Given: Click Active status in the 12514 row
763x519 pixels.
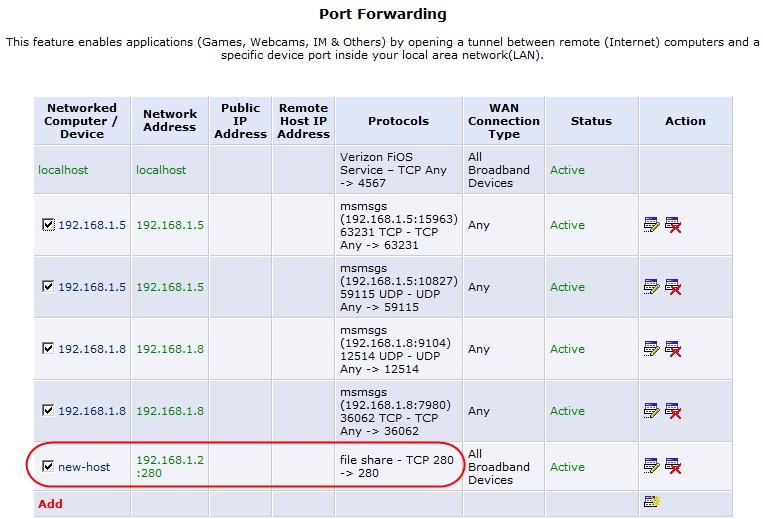Looking at the screenshot, I should click(x=567, y=349).
